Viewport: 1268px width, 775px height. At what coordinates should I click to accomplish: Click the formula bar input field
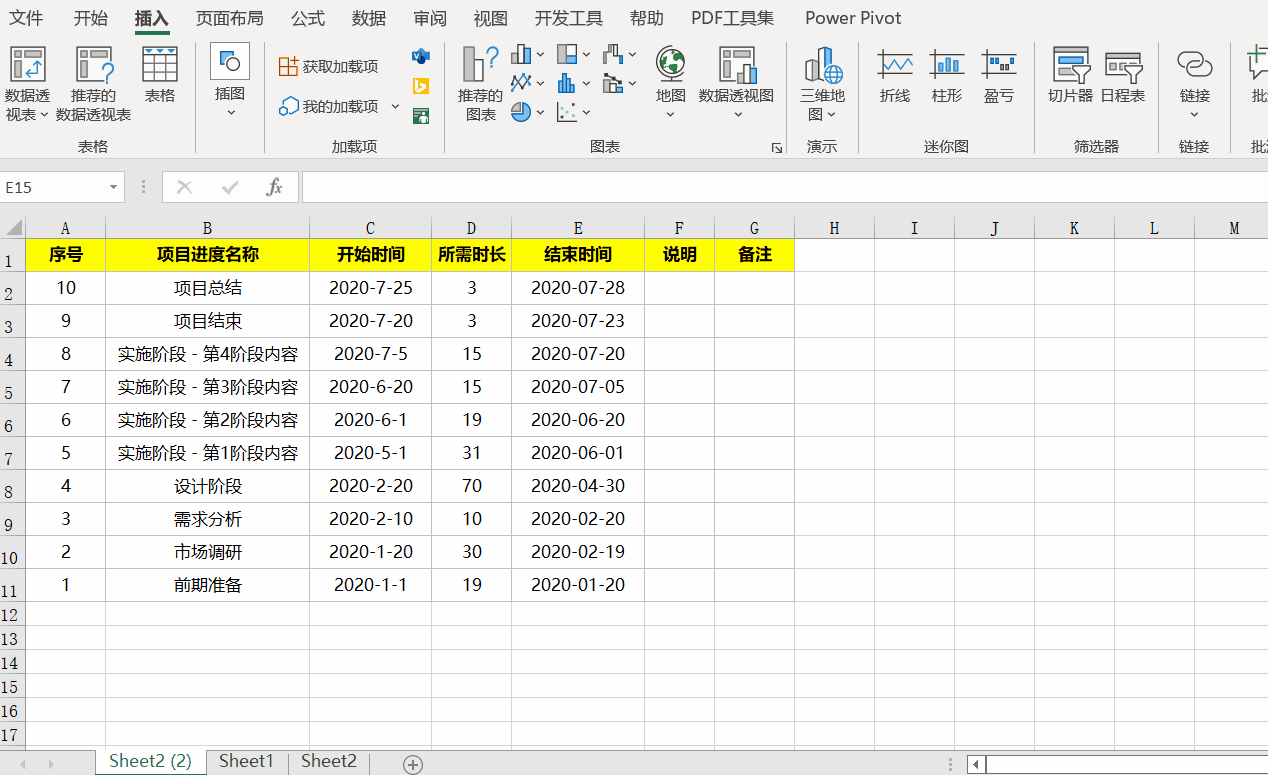[x=780, y=187]
